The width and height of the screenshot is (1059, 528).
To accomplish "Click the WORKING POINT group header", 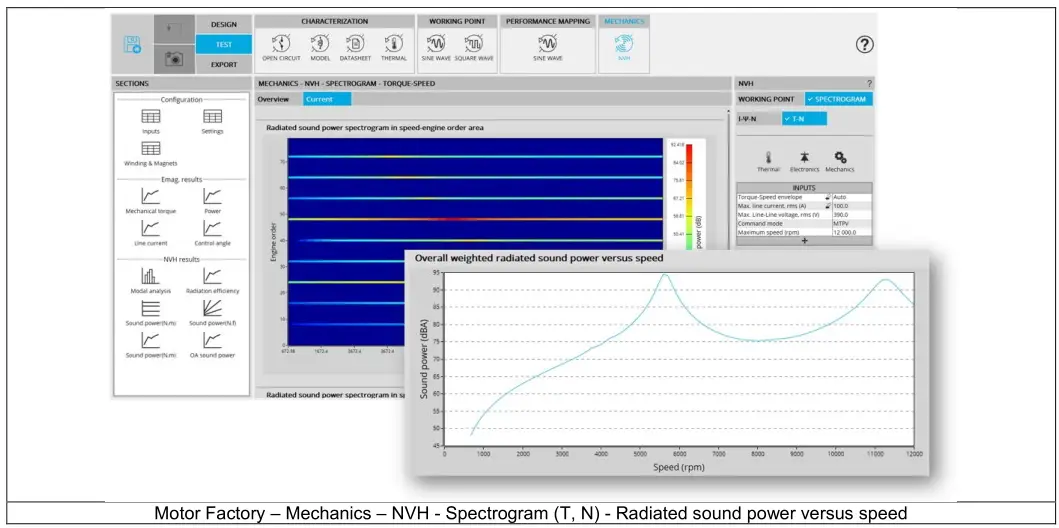I will point(457,22).
